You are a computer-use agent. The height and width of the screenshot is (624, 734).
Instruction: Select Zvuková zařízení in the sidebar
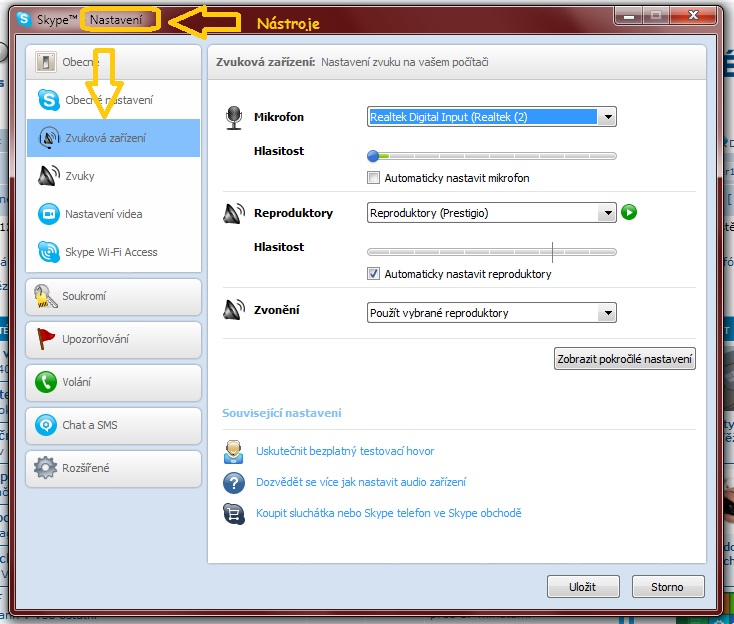pyautogui.click(x=113, y=138)
